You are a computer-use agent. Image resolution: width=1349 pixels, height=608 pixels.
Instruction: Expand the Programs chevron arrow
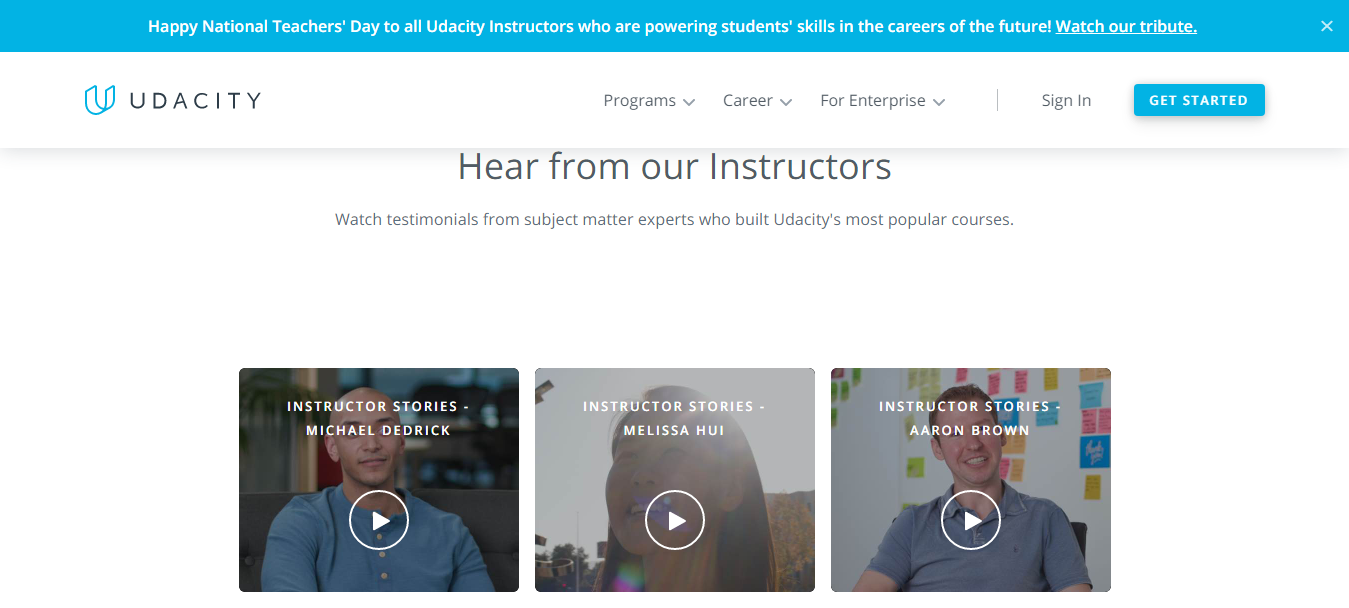(x=689, y=102)
